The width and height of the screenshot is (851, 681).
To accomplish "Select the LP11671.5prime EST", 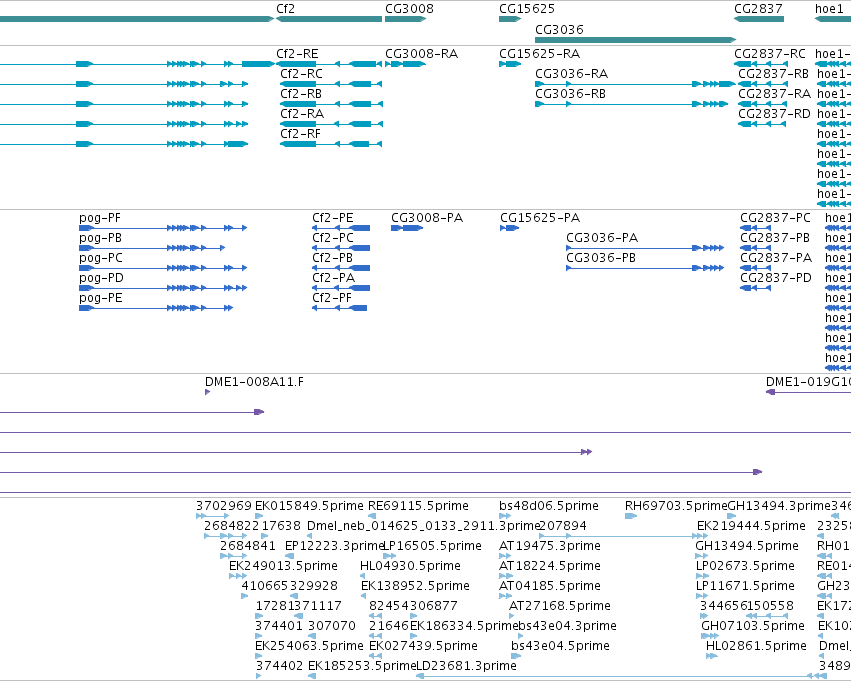I will 702,596.
